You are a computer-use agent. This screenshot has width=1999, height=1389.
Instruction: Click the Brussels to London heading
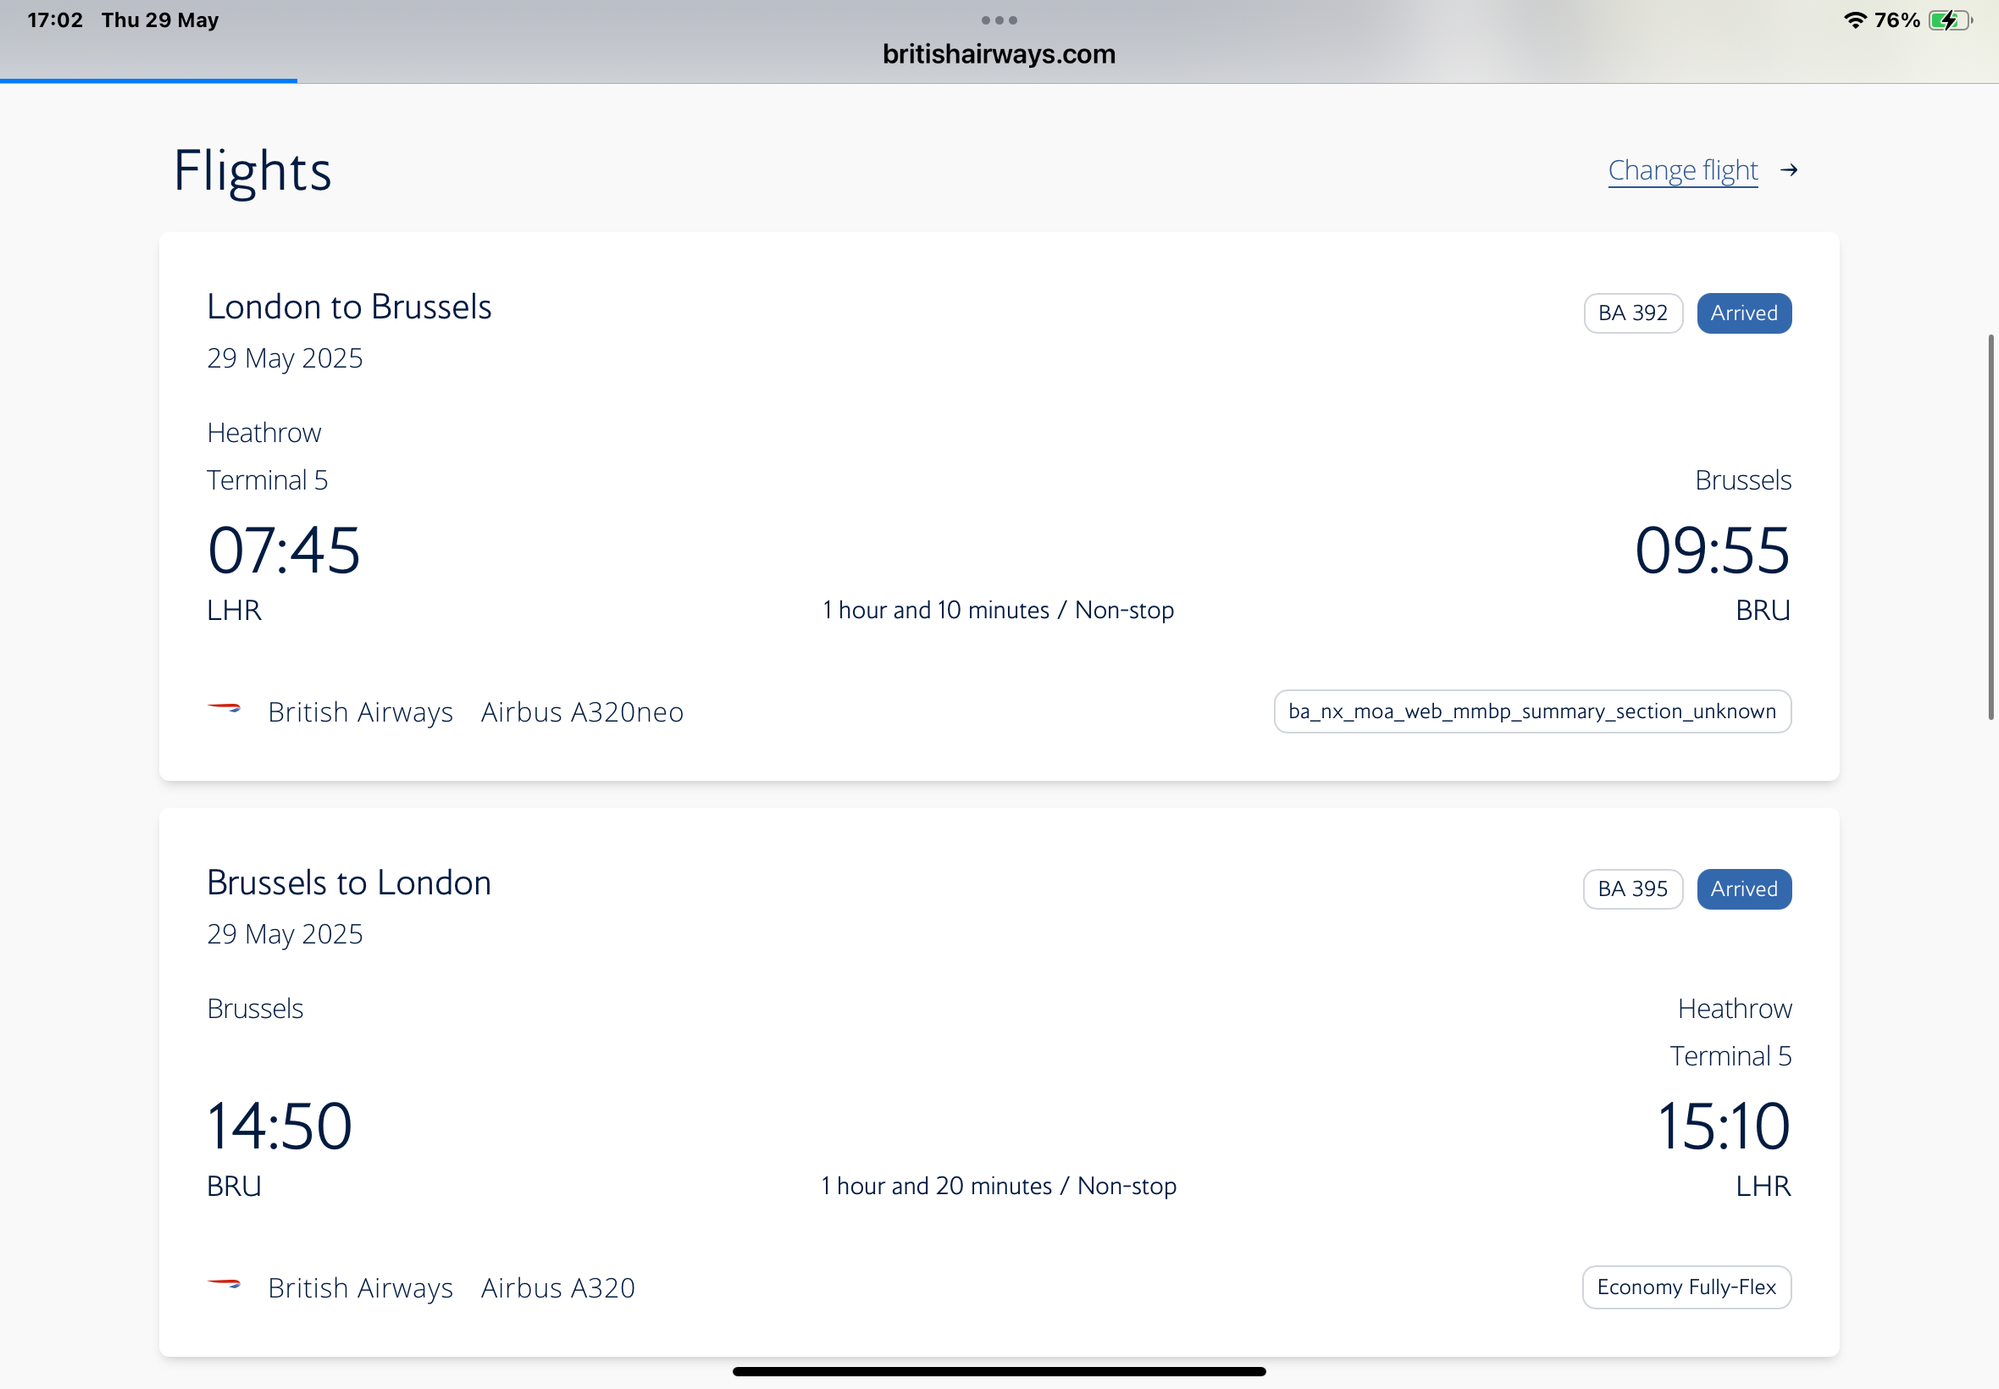coord(349,883)
